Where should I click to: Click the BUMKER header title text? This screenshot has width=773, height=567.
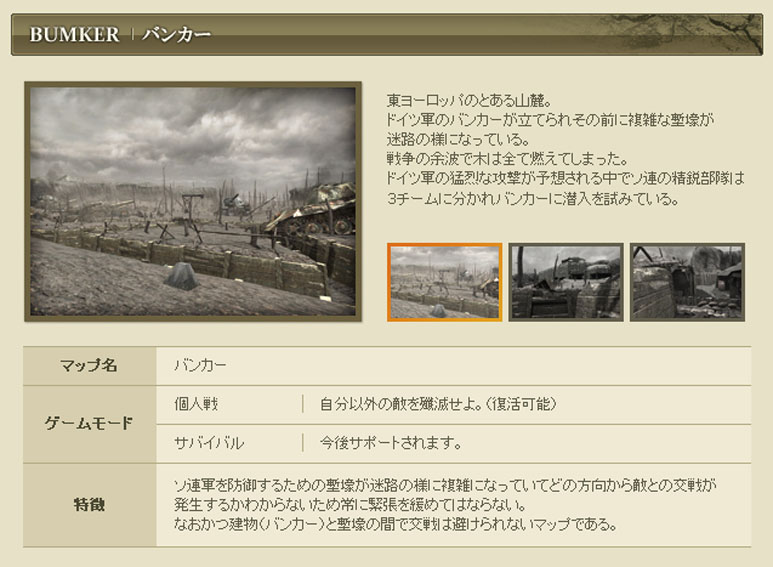(x=74, y=35)
